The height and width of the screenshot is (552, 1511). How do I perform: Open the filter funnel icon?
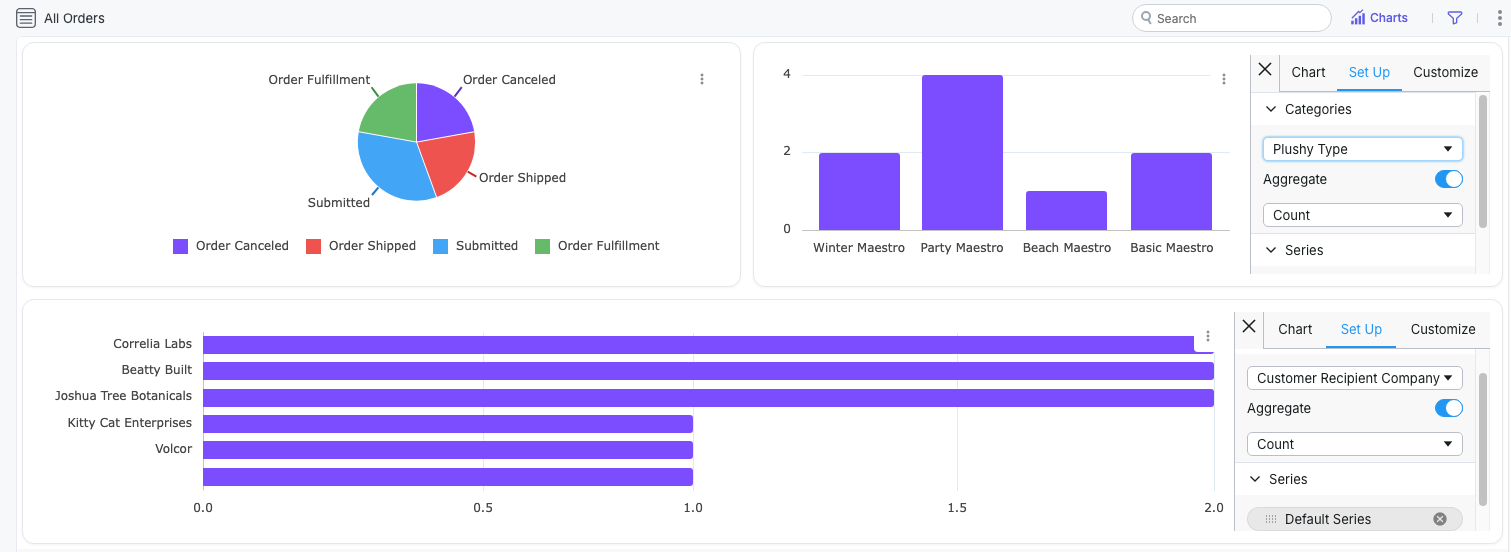tap(1455, 18)
